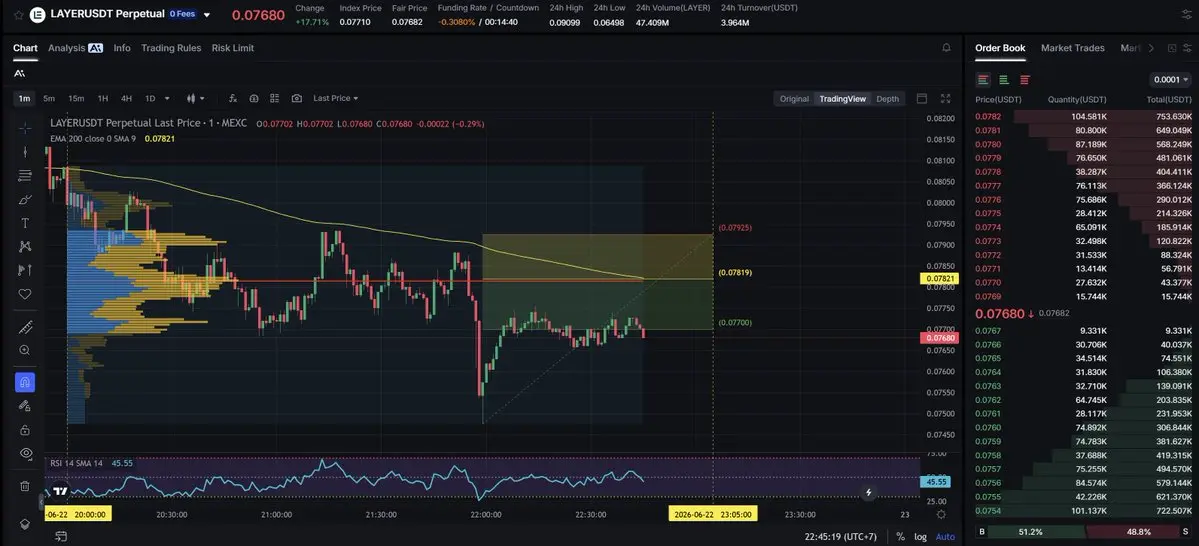Activate the zoom in magnifier tool
Screen dimensions: 1199x546
click(25, 350)
